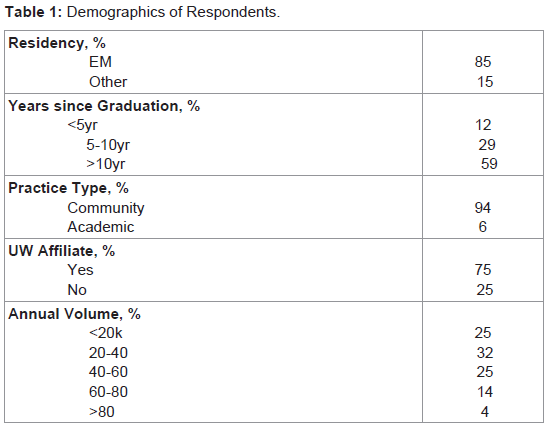The image size is (549, 430).
Task: Click the Table 1 caption title
Action: coord(142,12)
